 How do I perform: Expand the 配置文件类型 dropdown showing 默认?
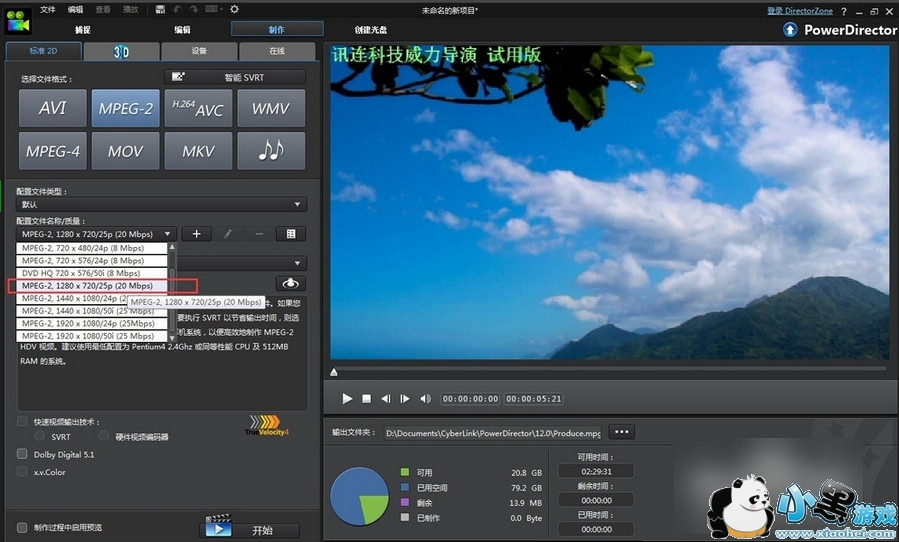tap(160, 204)
